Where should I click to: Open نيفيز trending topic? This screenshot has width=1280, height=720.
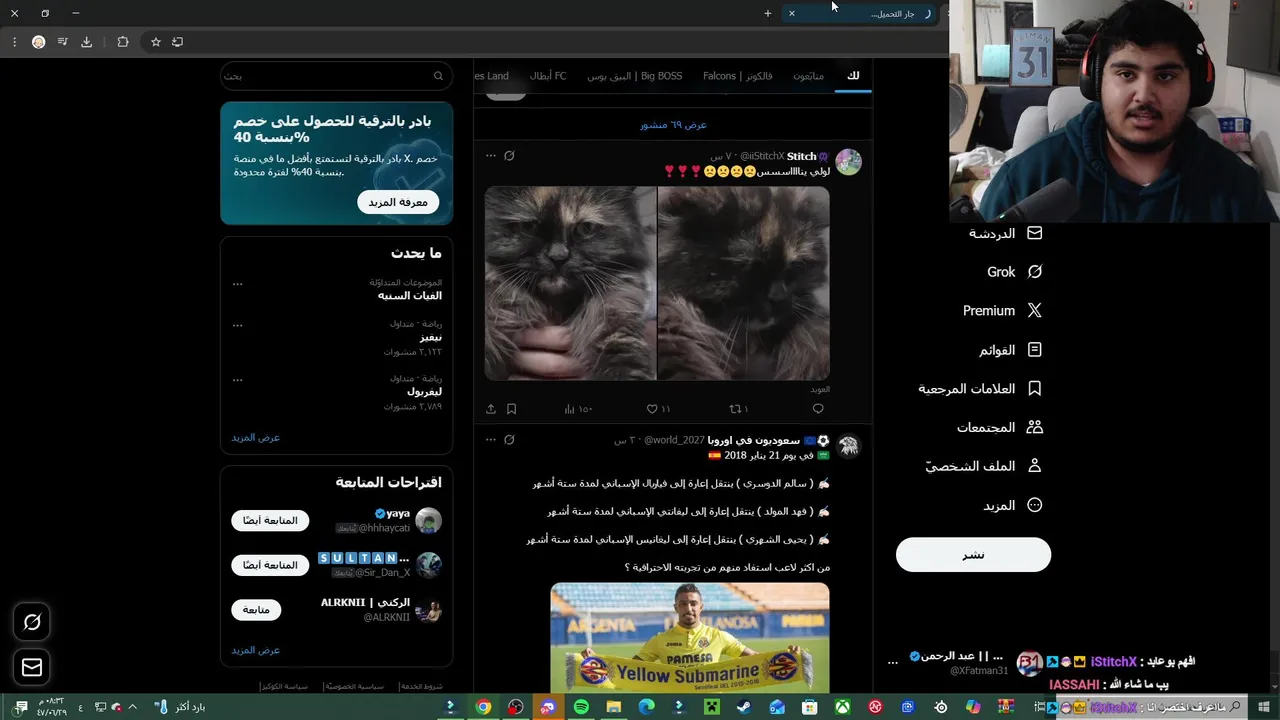pos(410,337)
